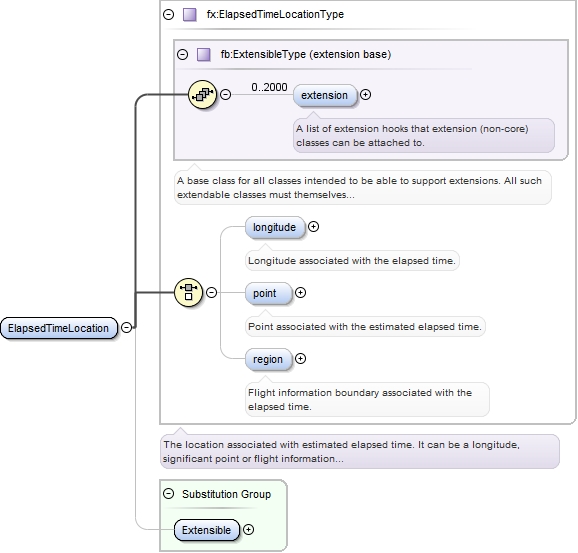Expand the longitude element plus icon
Viewport: 578px width, 553px height.
313,226
